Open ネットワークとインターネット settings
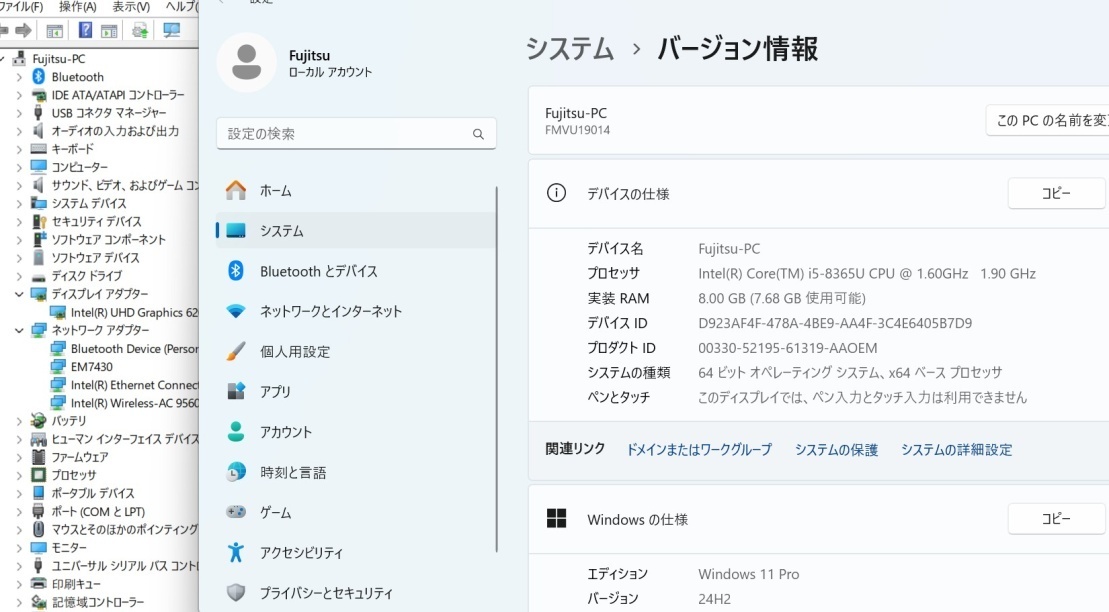1109x612 pixels. click(x=330, y=311)
